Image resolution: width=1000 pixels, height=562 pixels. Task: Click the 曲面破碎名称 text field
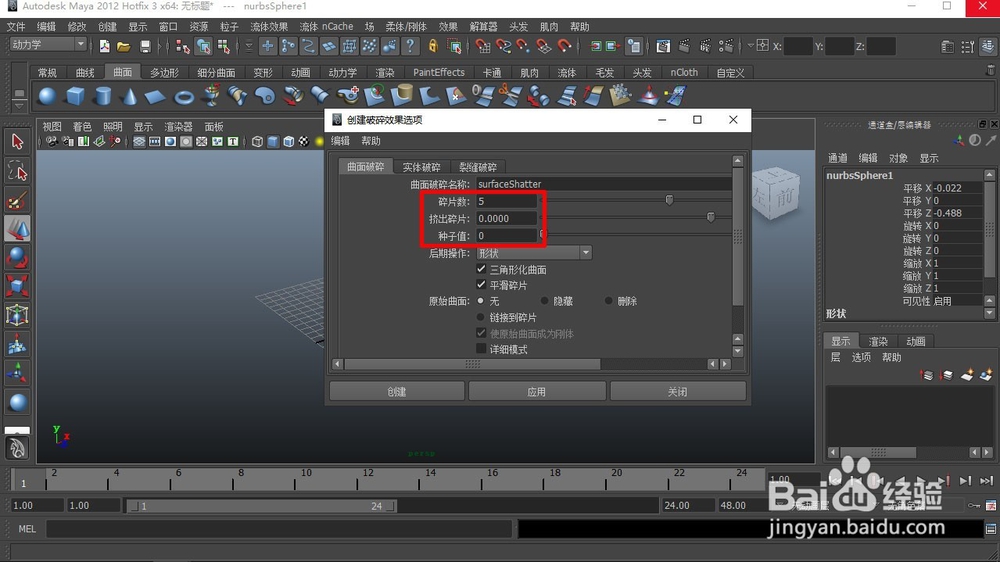pos(603,184)
